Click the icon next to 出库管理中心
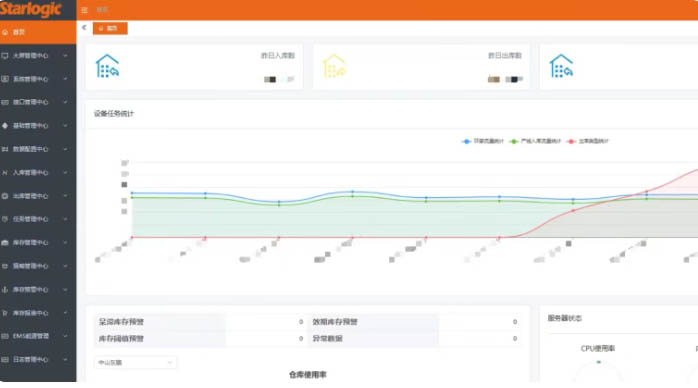Screen dimensions: 698x388 click(x=5, y=196)
